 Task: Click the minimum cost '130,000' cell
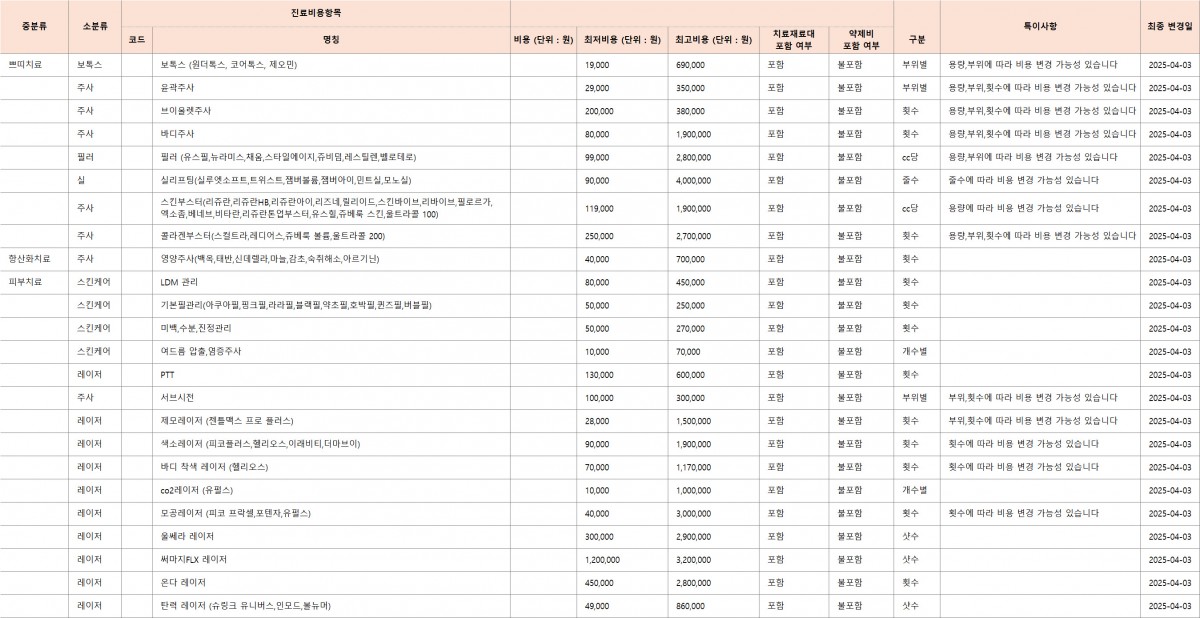point(622,374)
